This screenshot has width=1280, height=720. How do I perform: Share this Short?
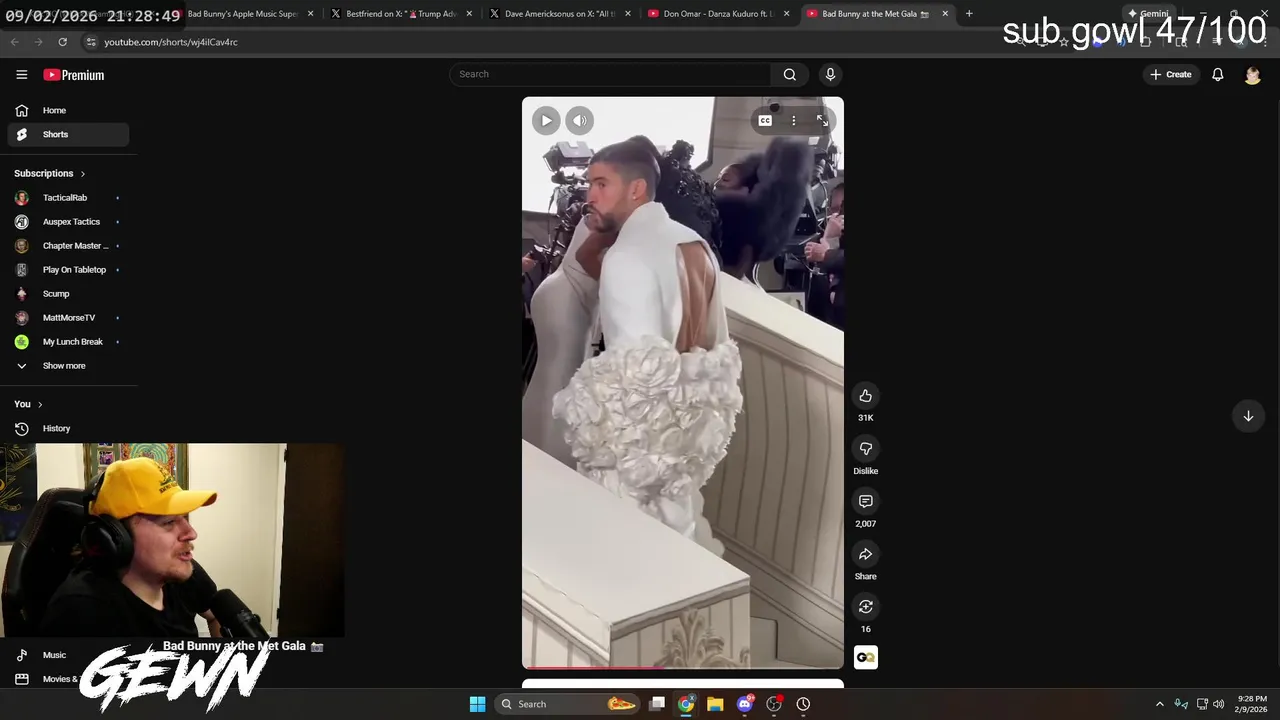coord(866,555)
